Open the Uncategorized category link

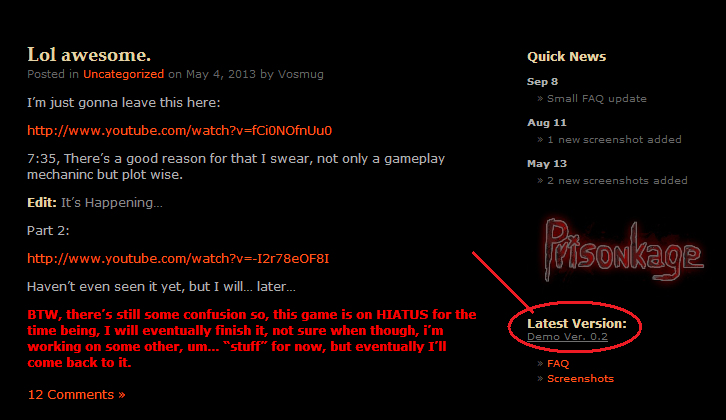point(123,74)
